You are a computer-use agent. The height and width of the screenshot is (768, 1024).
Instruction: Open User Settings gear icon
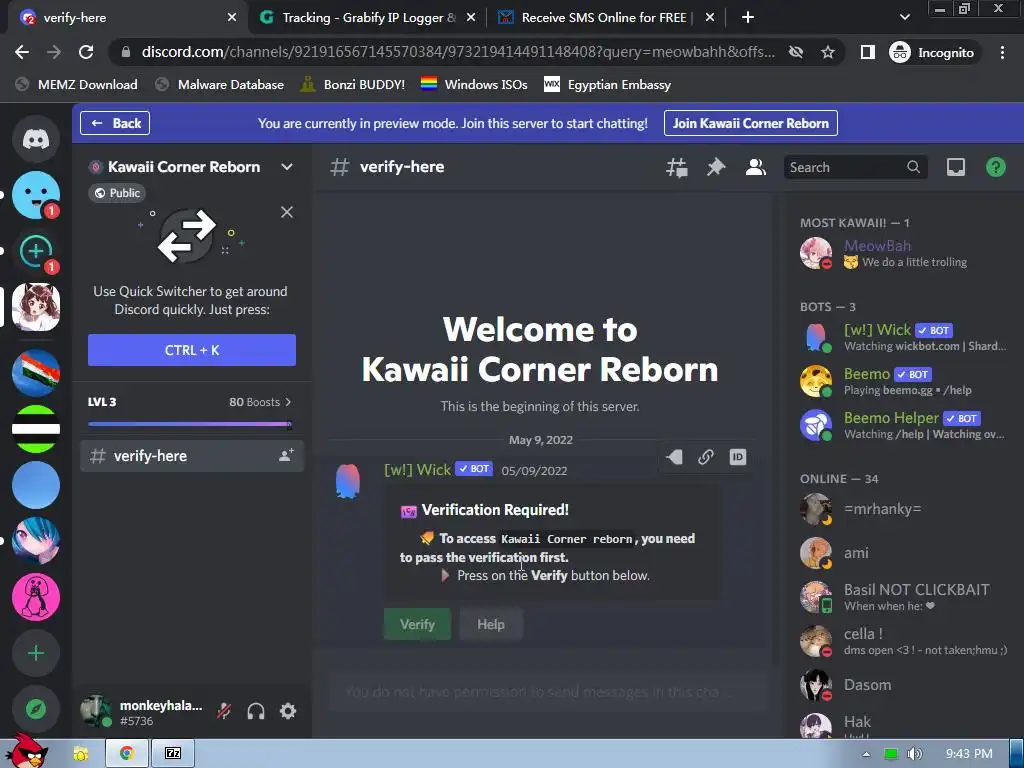point(288,711)
